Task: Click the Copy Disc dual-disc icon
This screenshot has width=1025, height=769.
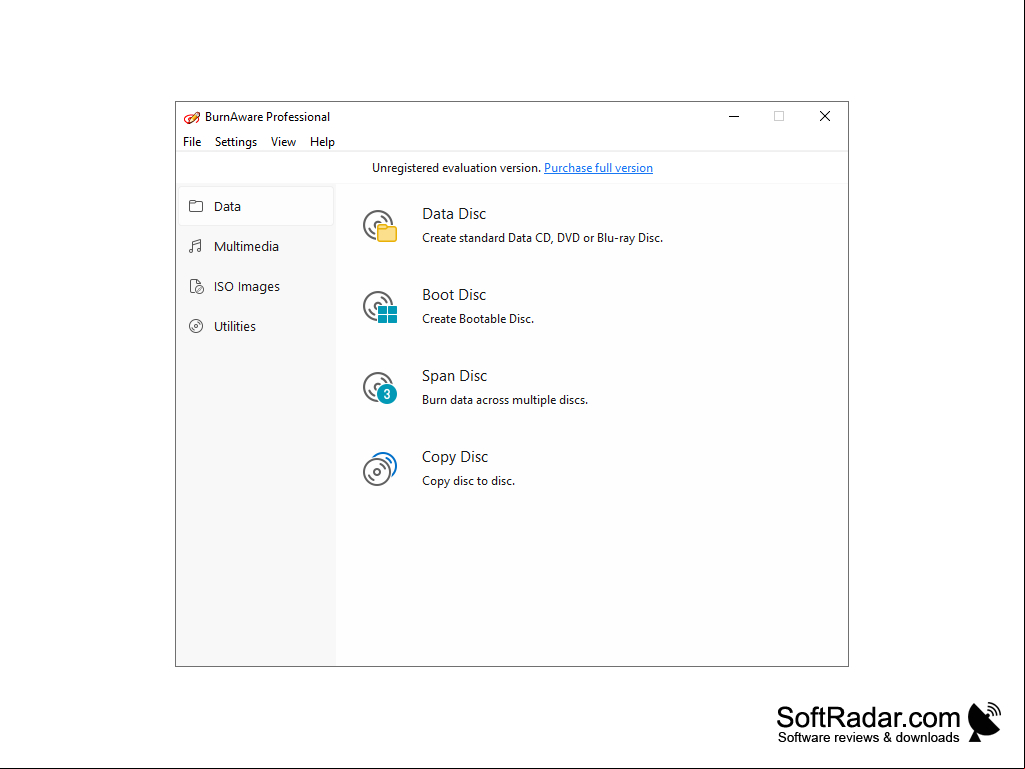Action: (380, 469)
